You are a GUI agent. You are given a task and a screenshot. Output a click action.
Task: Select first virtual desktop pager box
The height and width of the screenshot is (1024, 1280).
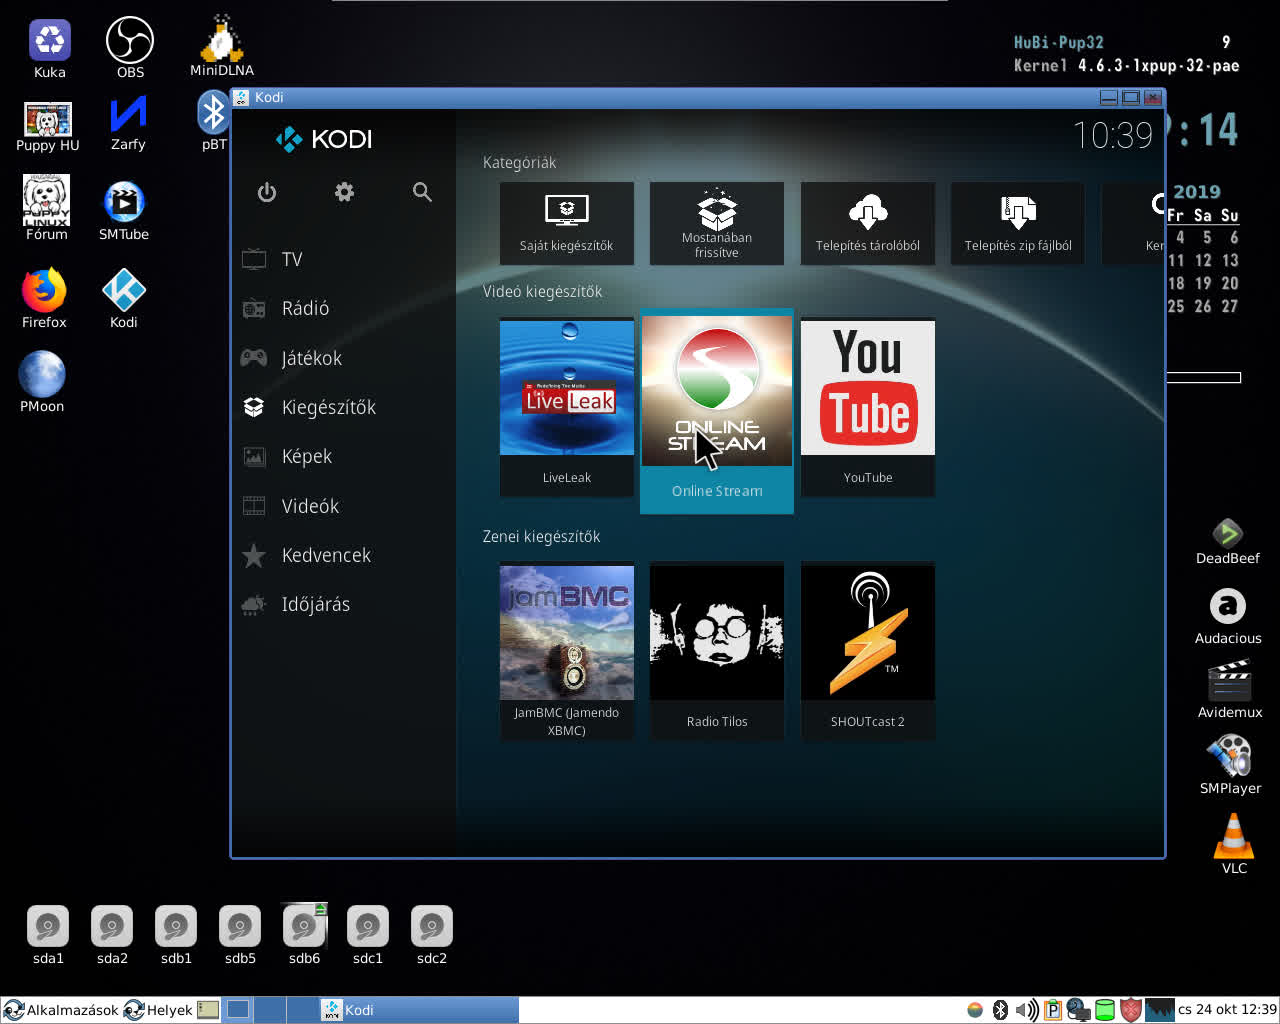click(238, 1010)
